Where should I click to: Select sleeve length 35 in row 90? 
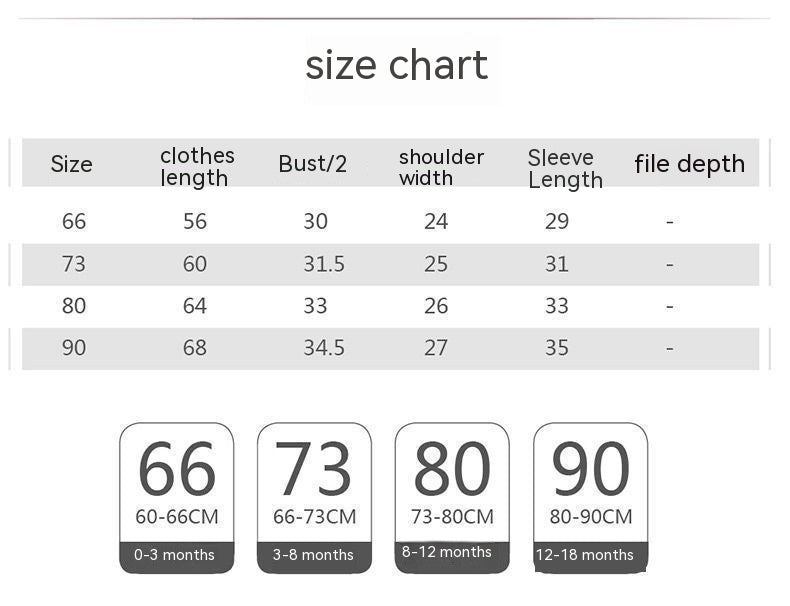(557, 348)
